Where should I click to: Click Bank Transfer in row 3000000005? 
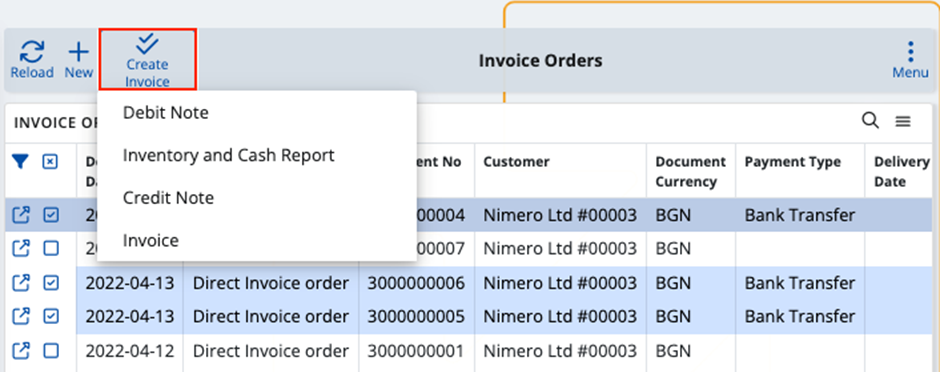point(800,316)
